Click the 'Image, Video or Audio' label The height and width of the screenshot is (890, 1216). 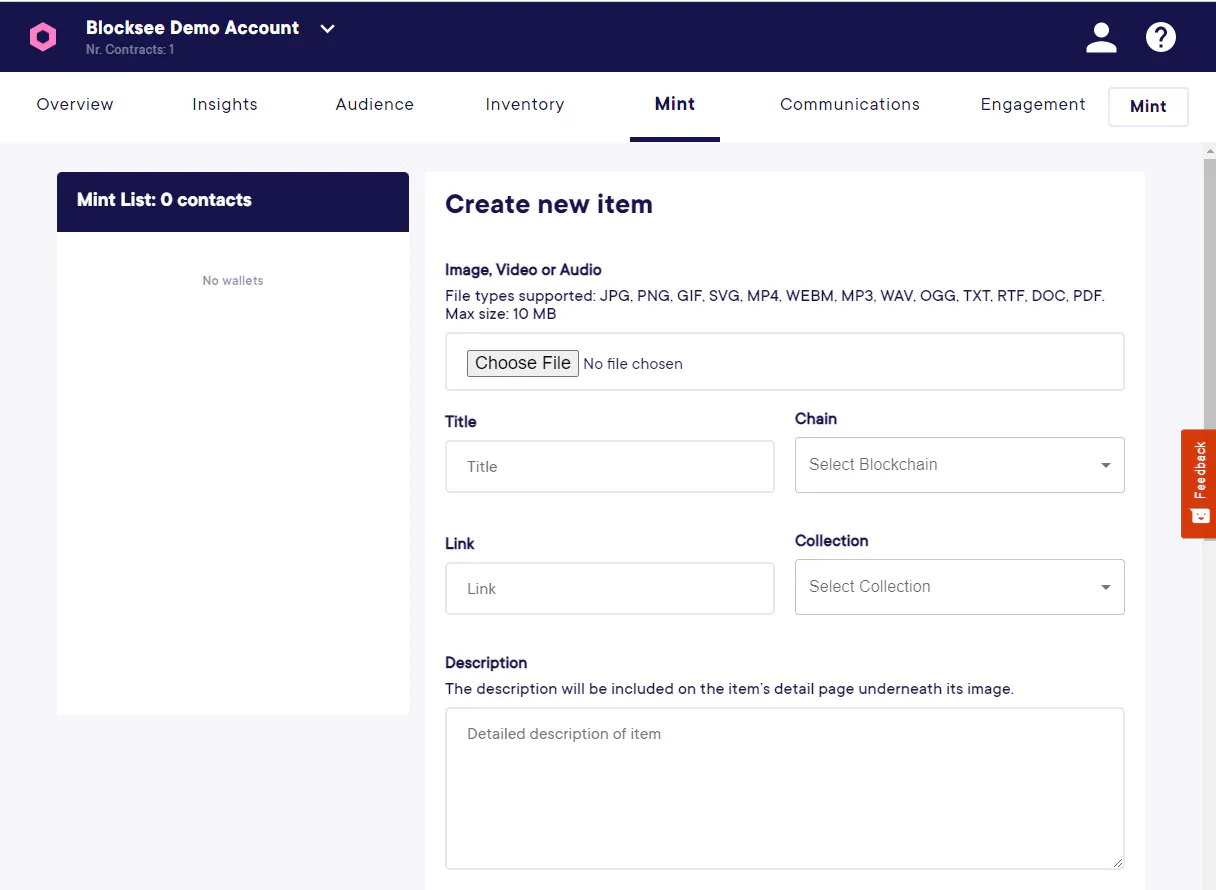coord(523,270)
